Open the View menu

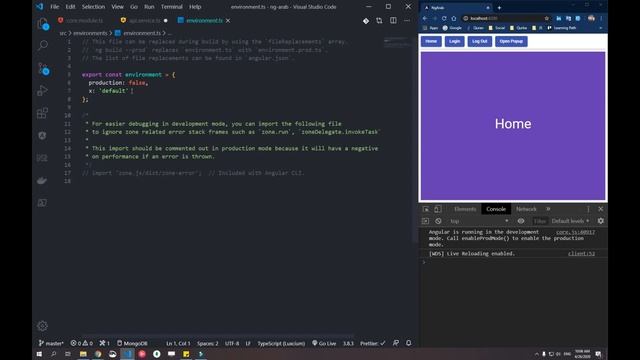tap(117, 7)
